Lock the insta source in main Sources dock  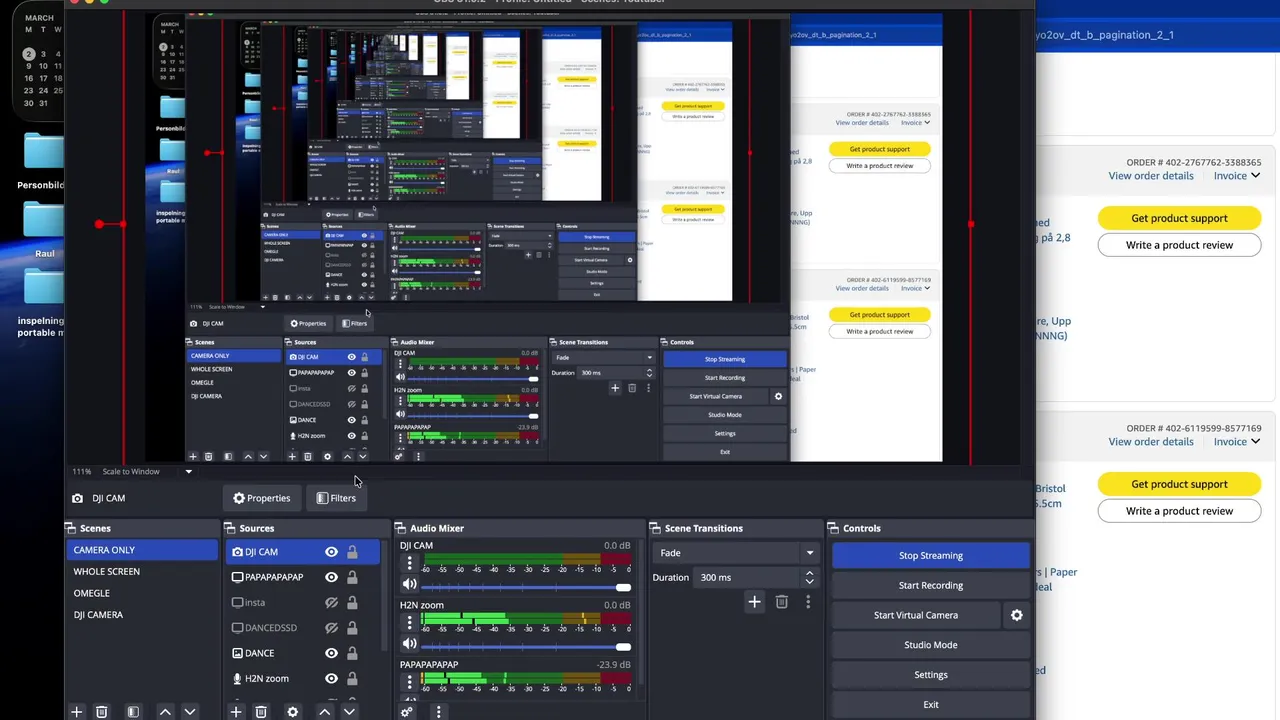[352, 603]
